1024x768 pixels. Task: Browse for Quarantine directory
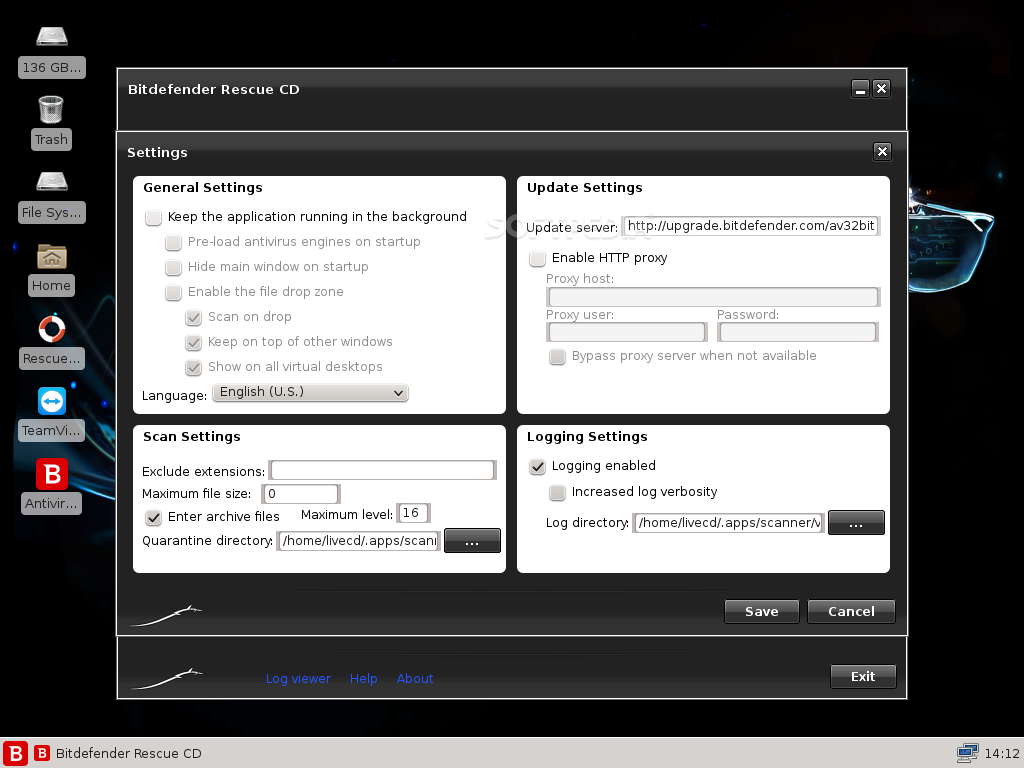(x=472, y=541)
